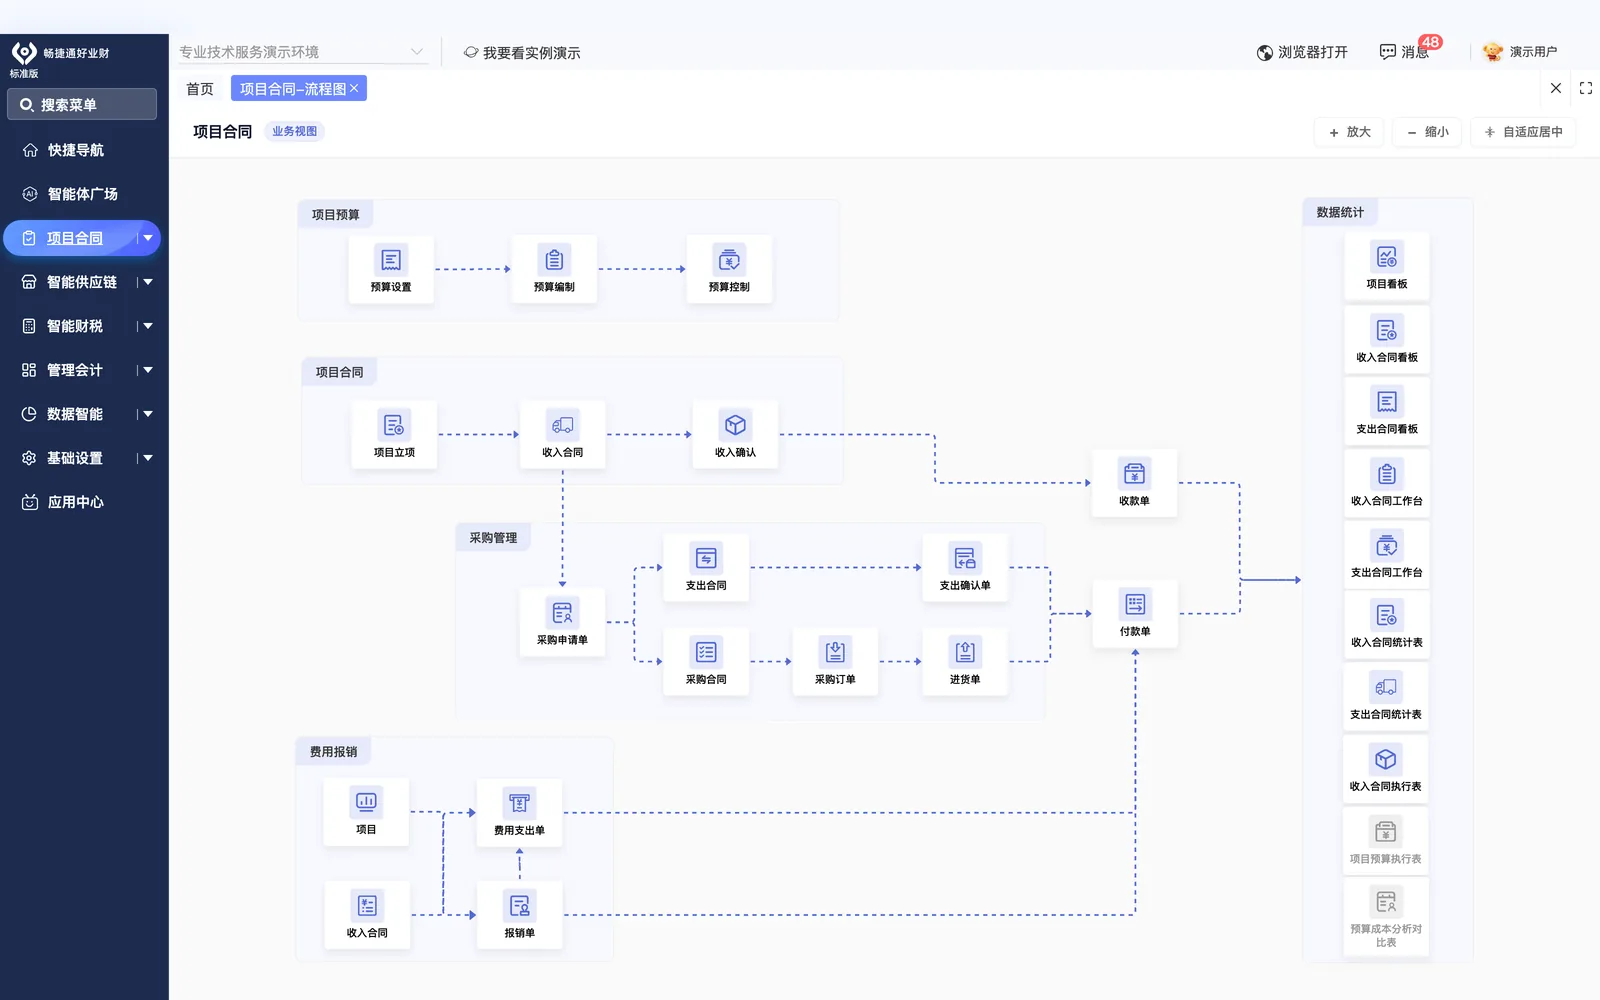The height and width of the screenshot is (1000, 1600).
Task: Open the 报销单 node icon
Action: (x=519, y=906)
